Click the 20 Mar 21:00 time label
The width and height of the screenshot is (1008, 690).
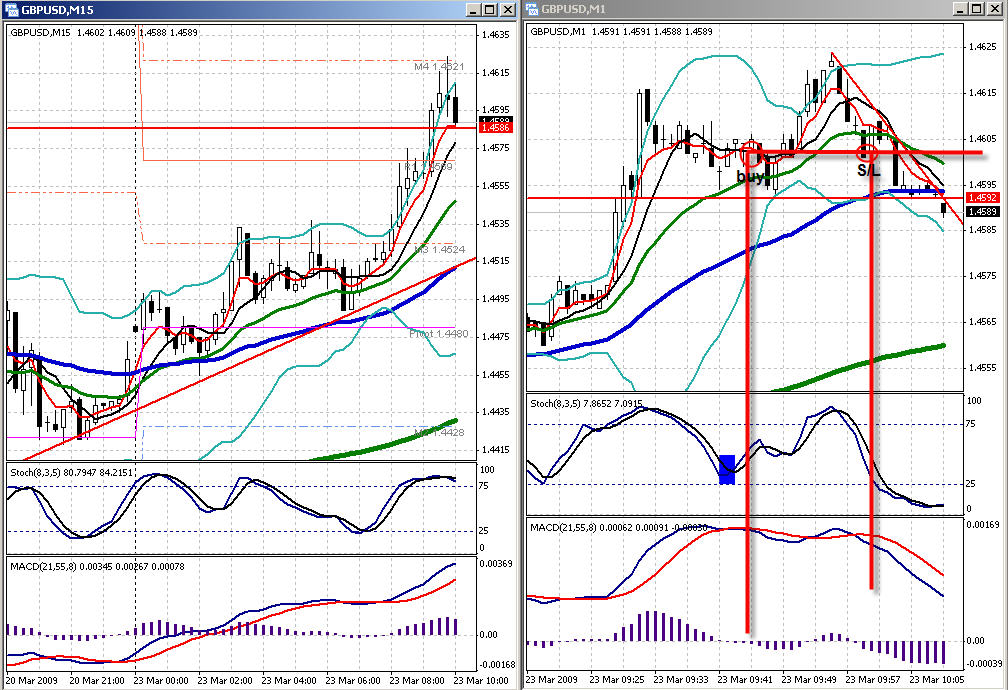click(x=97, y=680)
